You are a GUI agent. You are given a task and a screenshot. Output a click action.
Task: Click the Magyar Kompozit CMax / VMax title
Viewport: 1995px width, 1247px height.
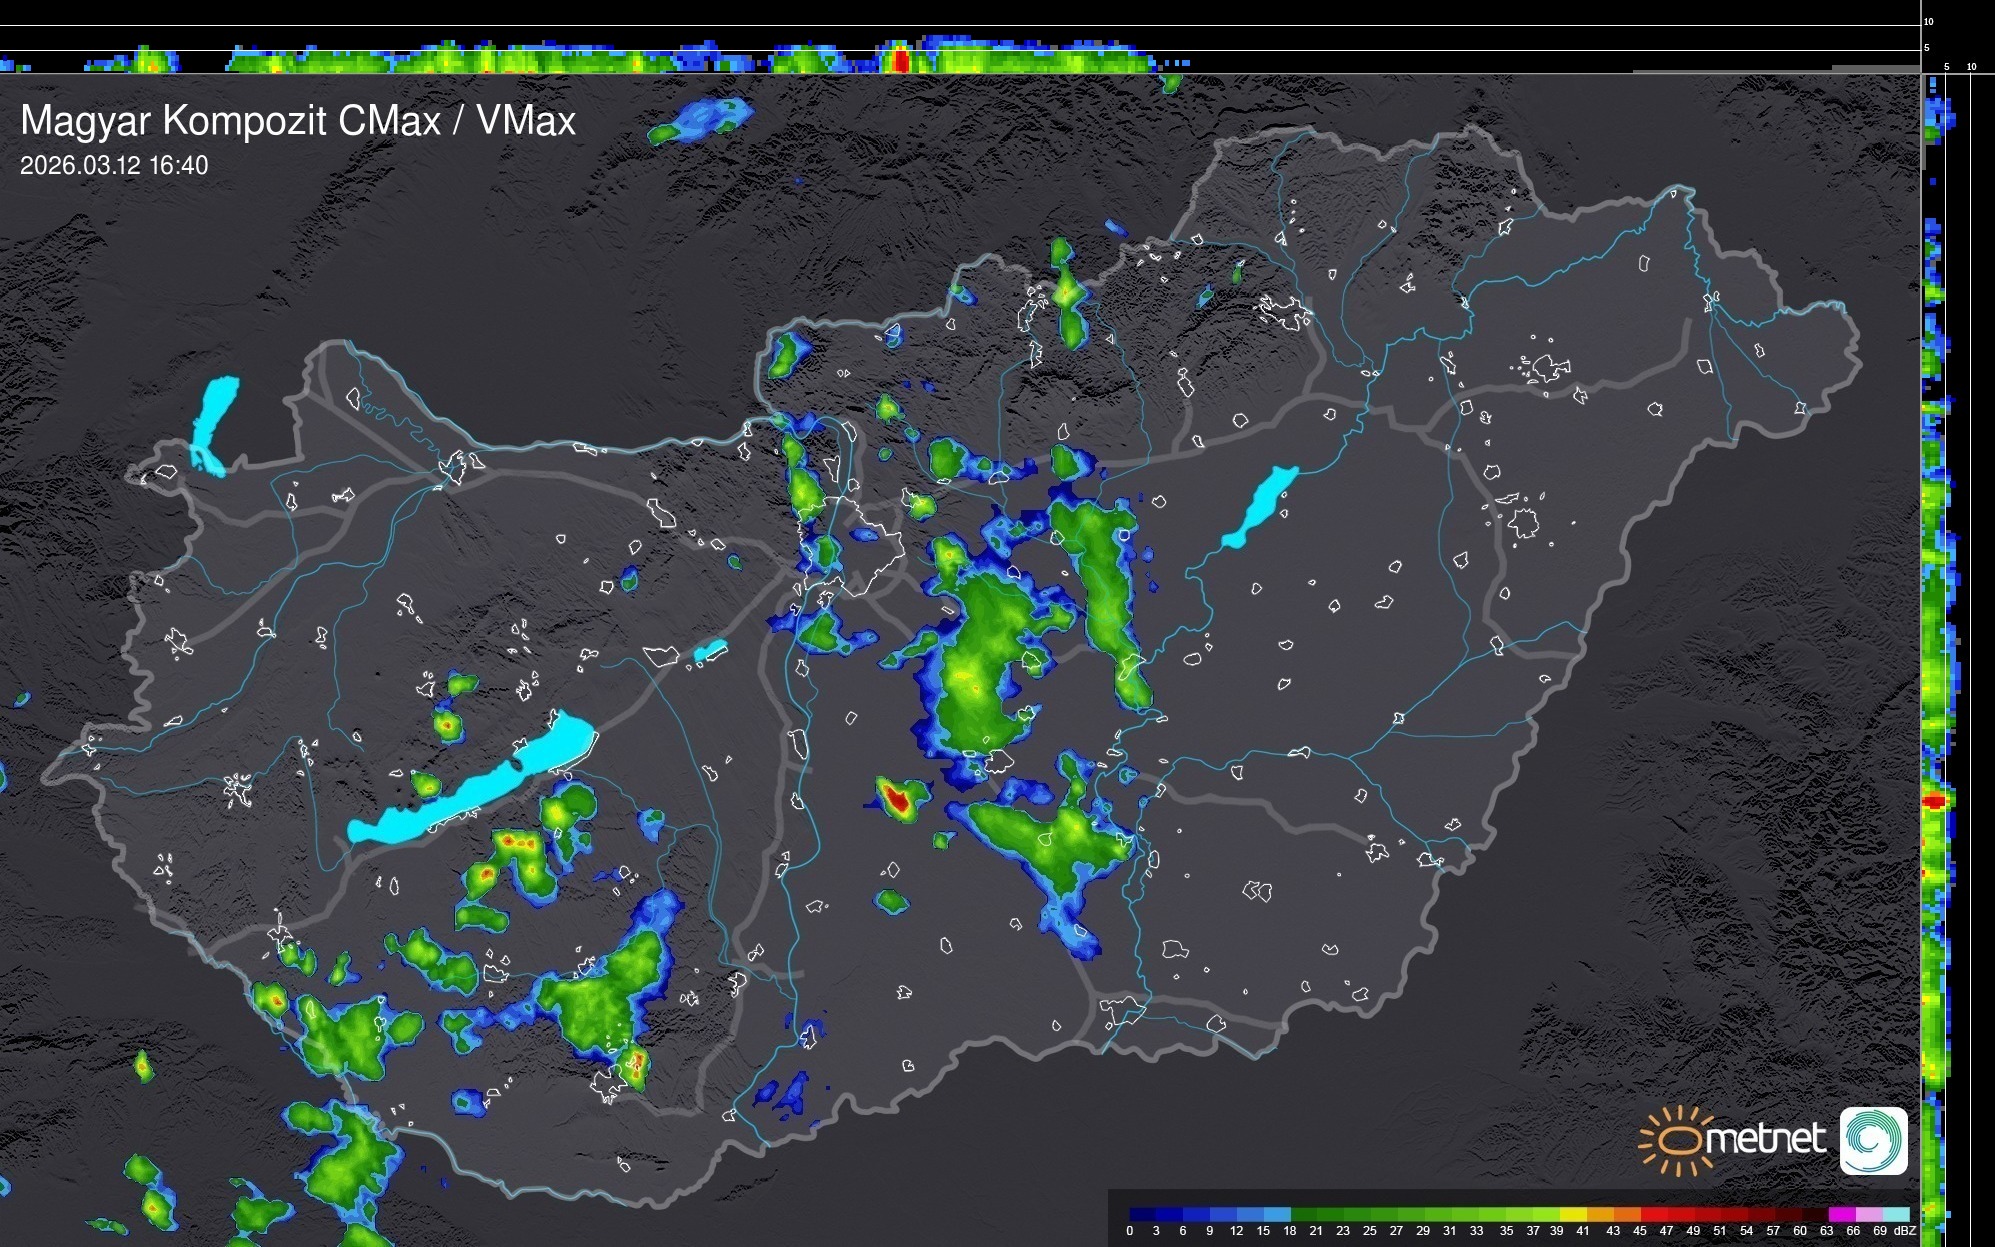coord(298,120)
